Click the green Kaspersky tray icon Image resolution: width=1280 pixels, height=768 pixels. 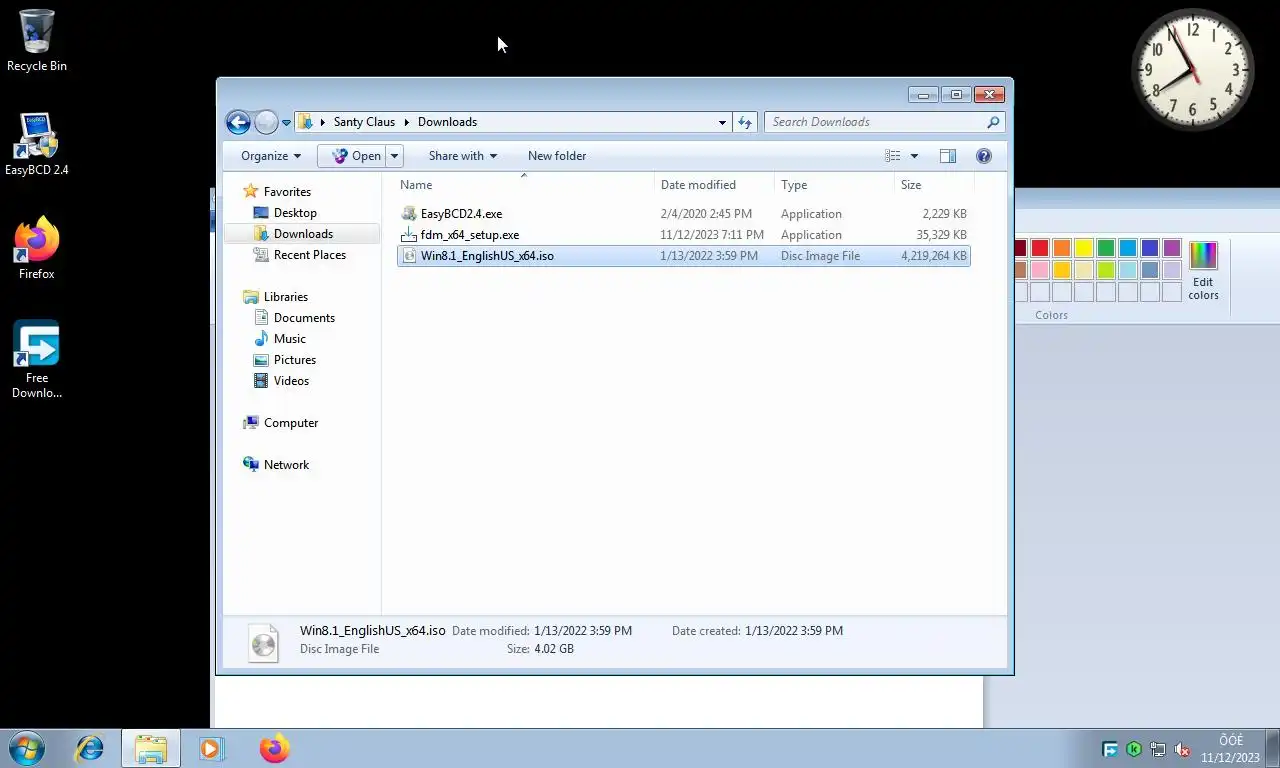click(x=1134, y=749)
